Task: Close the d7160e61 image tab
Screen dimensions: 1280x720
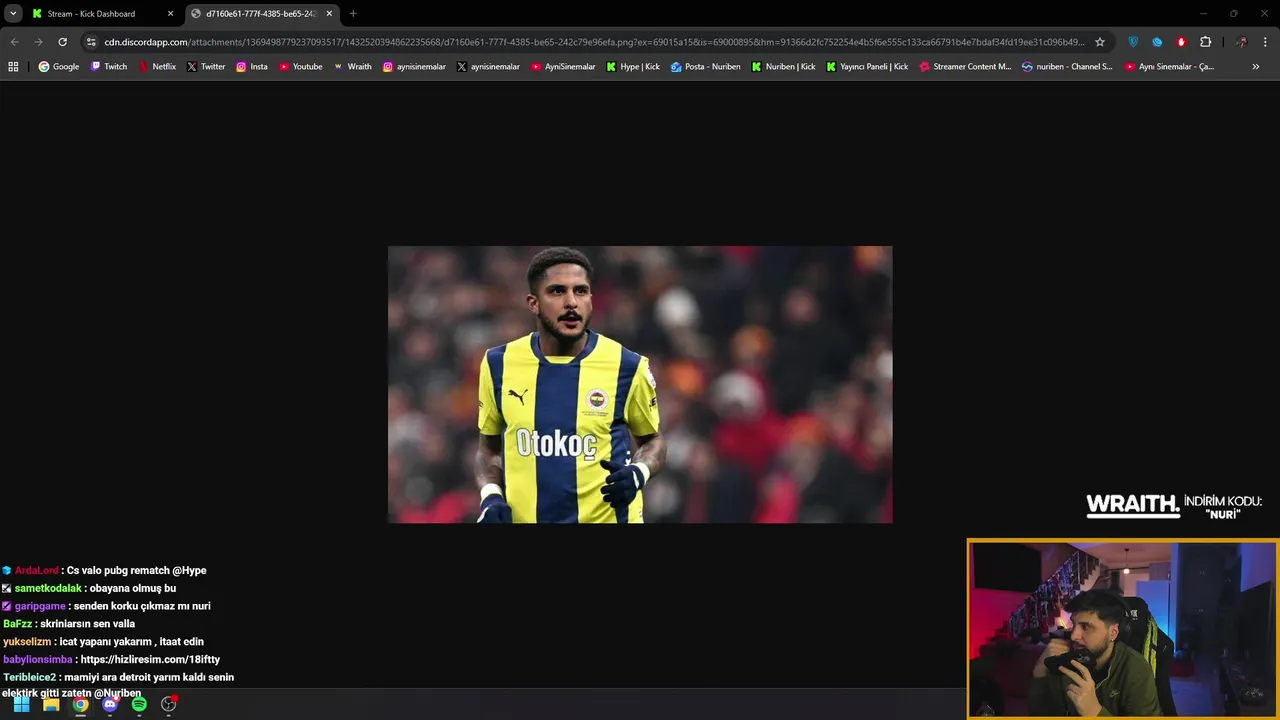Action: (329, 14)
